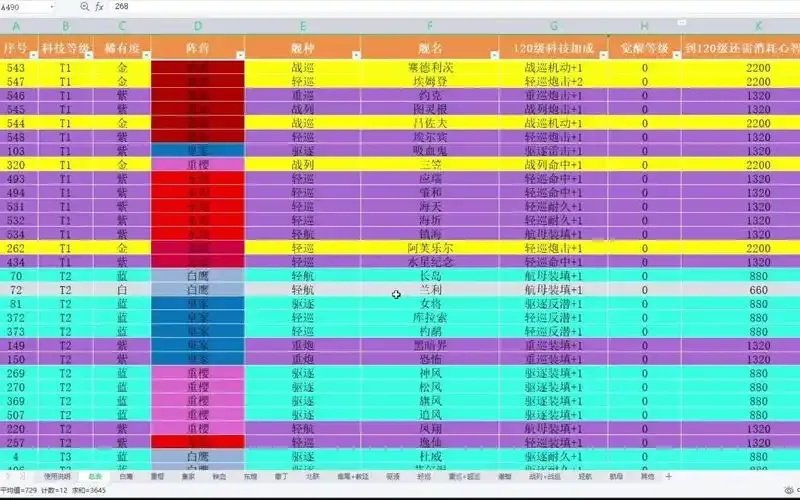Viewport: 800px width, 500px height.
Task: Select the cell with ship name 阿芙乐尔
Action: point(430,248)
